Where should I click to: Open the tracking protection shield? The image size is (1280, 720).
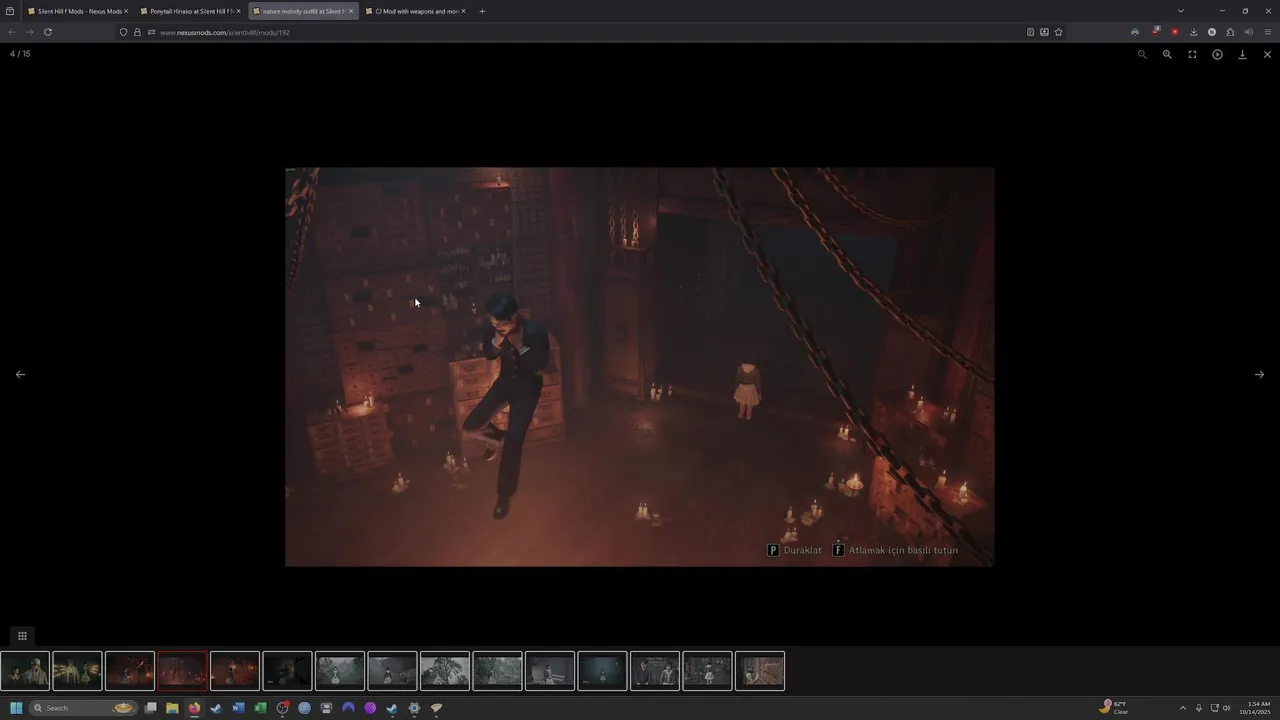(124, 32)
